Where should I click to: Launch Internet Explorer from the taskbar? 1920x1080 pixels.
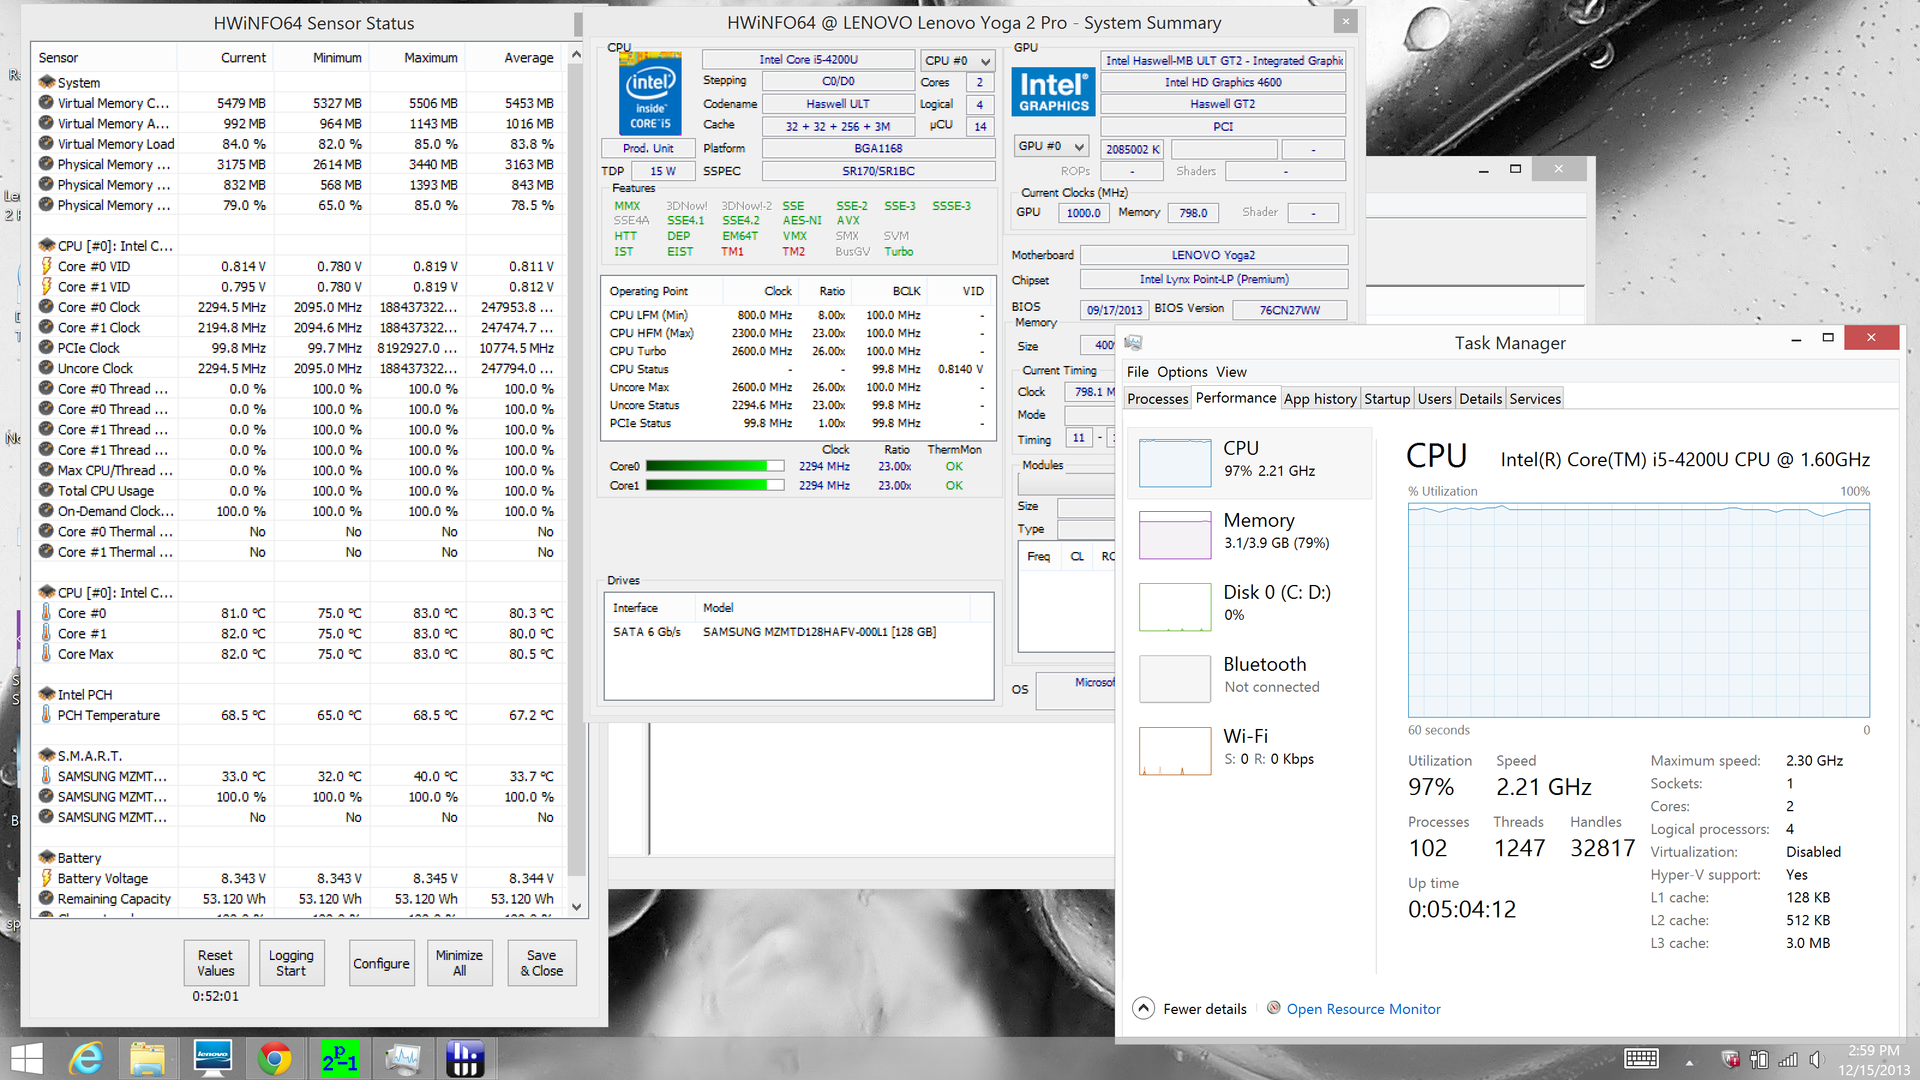pyautogui.click(x=87, y=1059)
